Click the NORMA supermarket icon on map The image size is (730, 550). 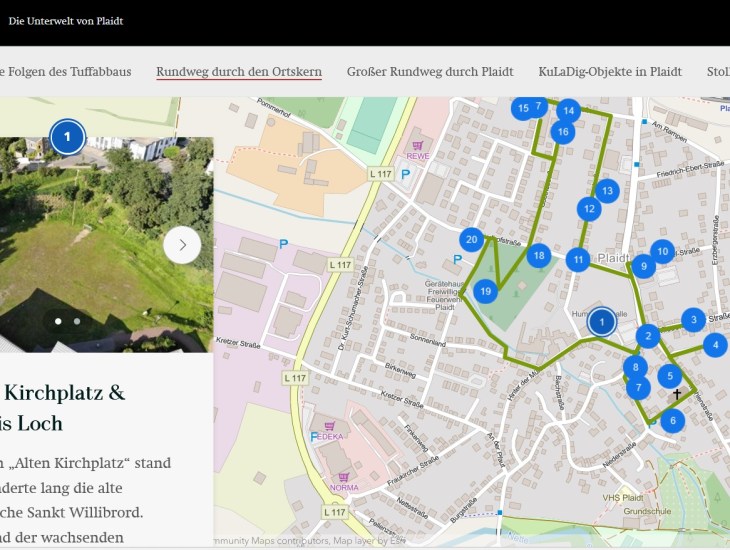click(x=343, y=477)
